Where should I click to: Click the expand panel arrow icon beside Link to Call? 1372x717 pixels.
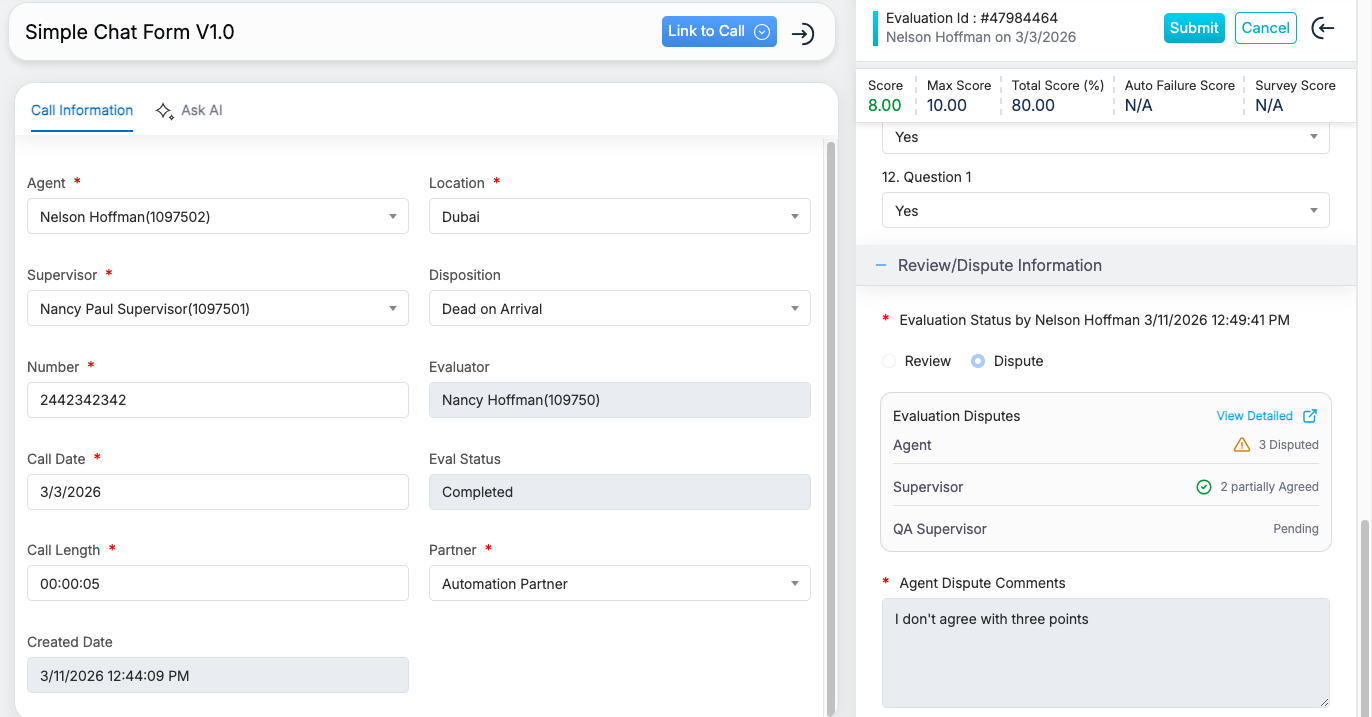tap(802, 33)
